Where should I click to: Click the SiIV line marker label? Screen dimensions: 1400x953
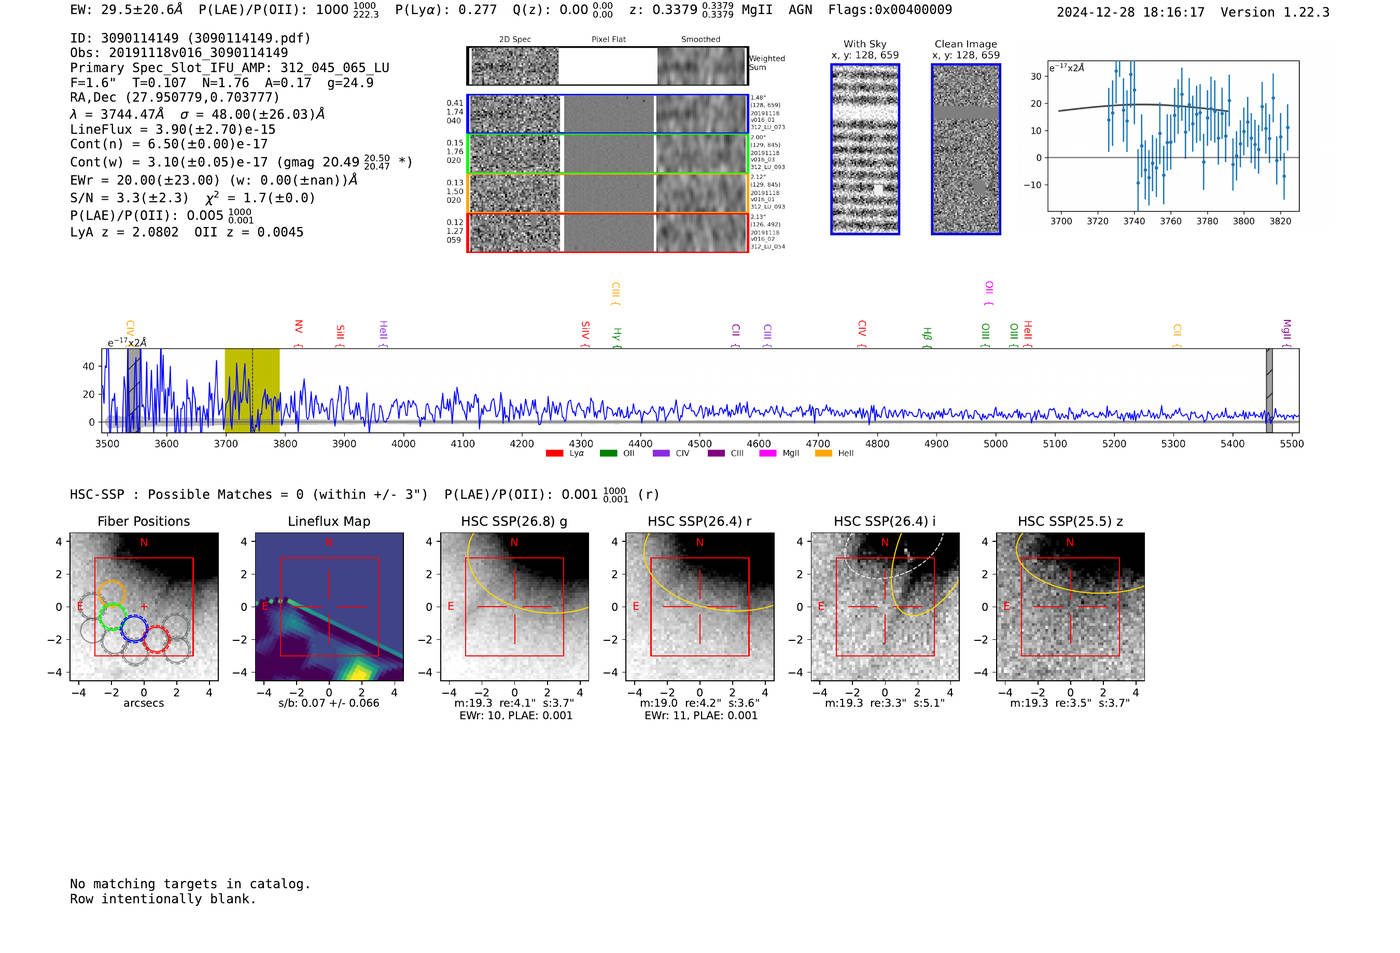(x=585, y=333)
